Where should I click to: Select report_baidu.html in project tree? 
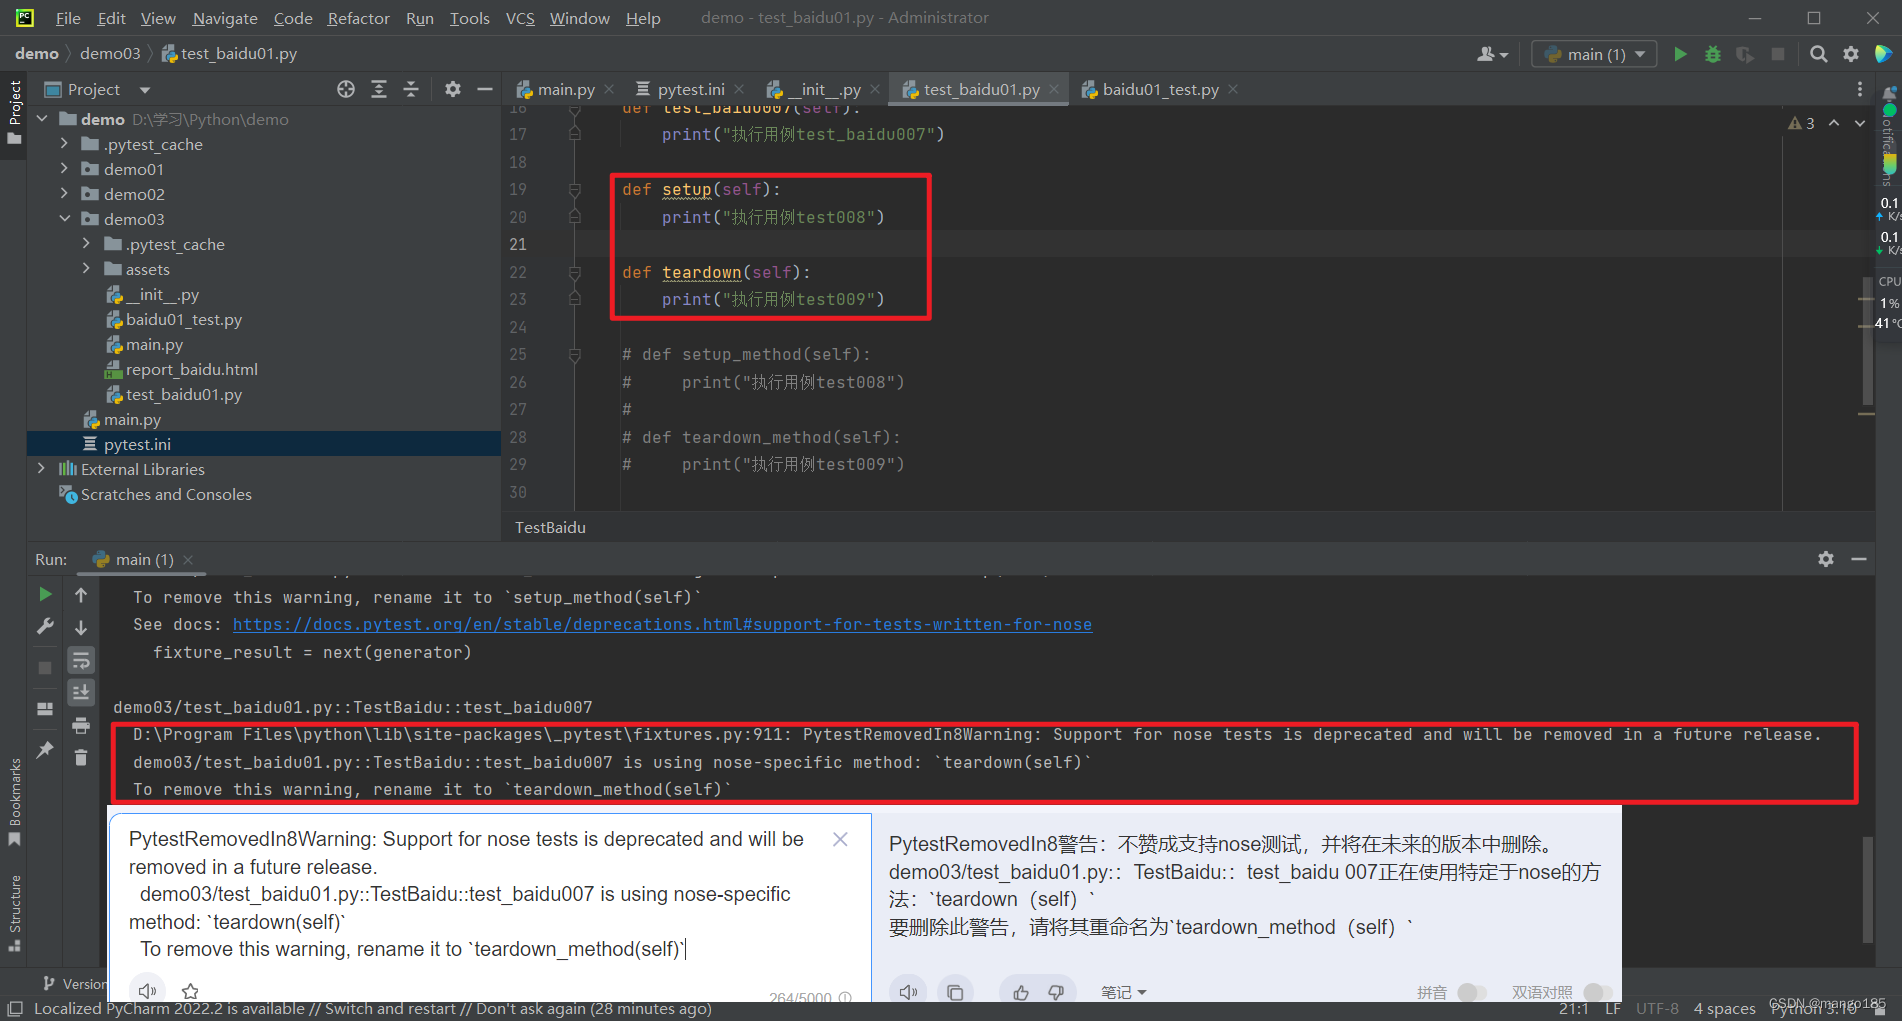[x=191, y=369]
